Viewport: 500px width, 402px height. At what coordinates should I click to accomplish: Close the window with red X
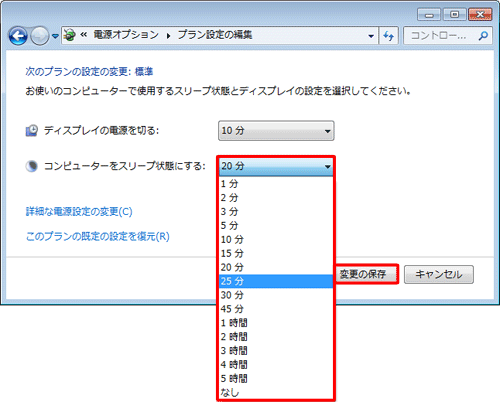[x=480, y=15]
